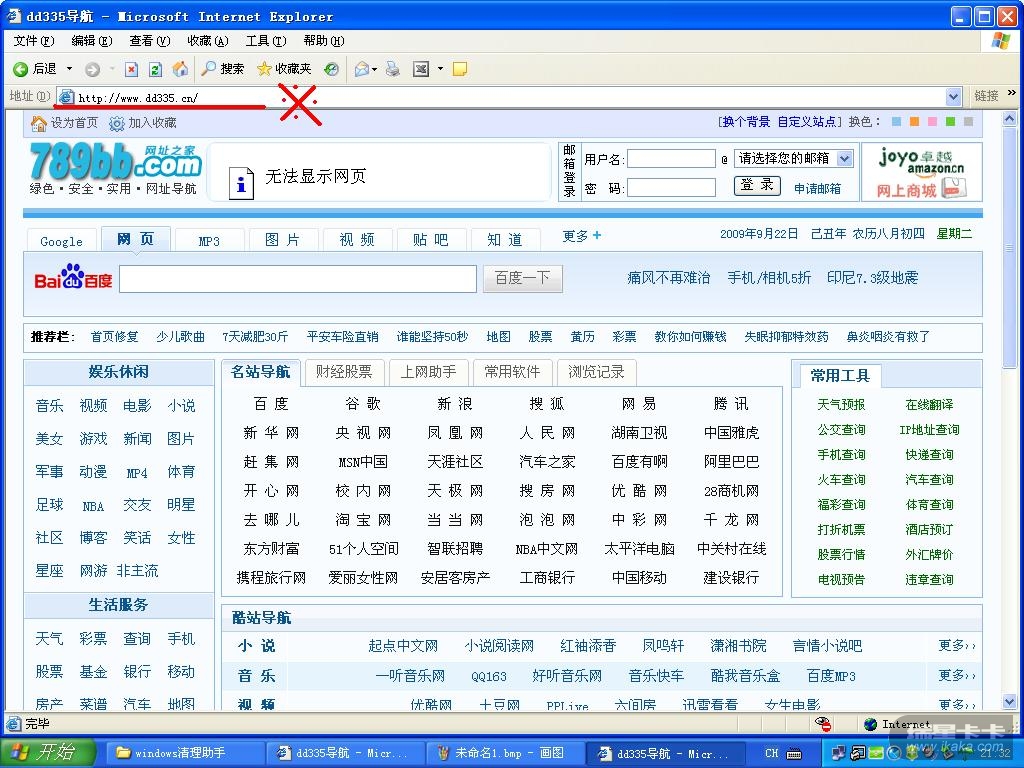Click the Baidu logo
This screenshot has height=768, width=1024.
(x=73, y=278)
